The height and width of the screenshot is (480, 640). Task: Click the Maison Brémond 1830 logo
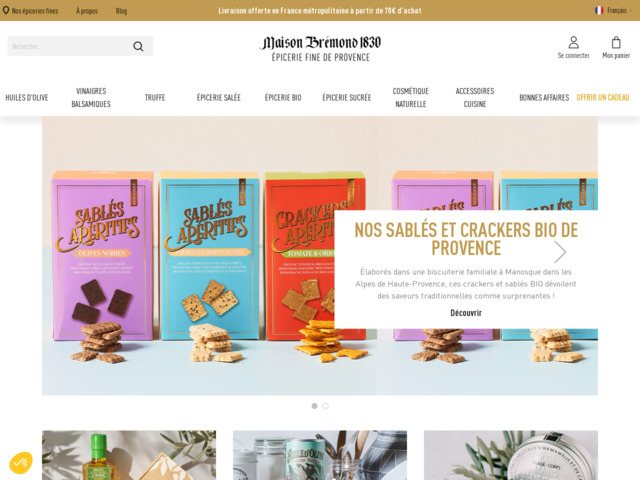[320, 49]
